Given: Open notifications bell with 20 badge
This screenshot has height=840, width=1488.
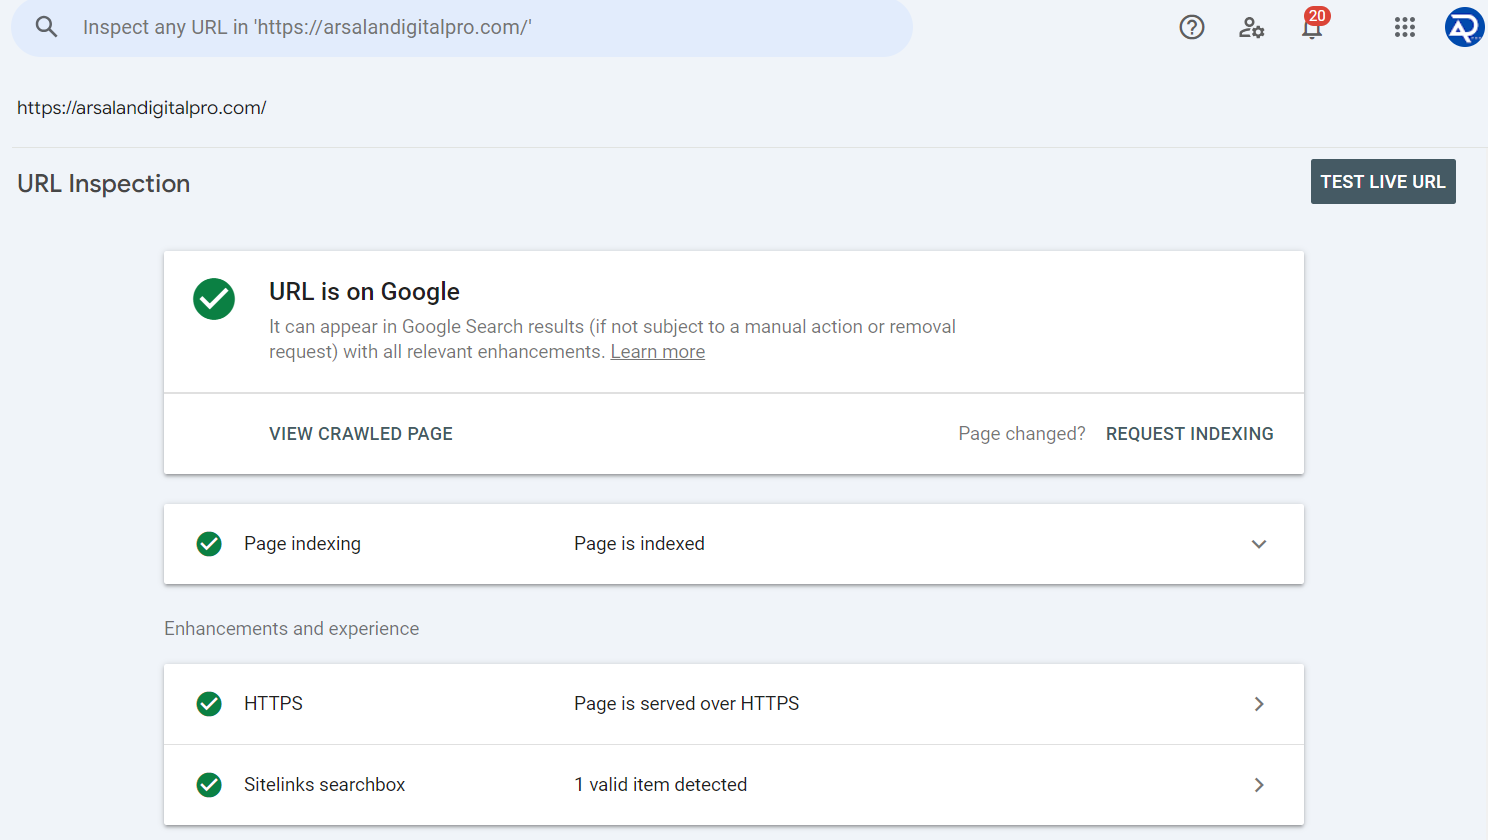Looking at the screenshot, I should coord(1313,24).
